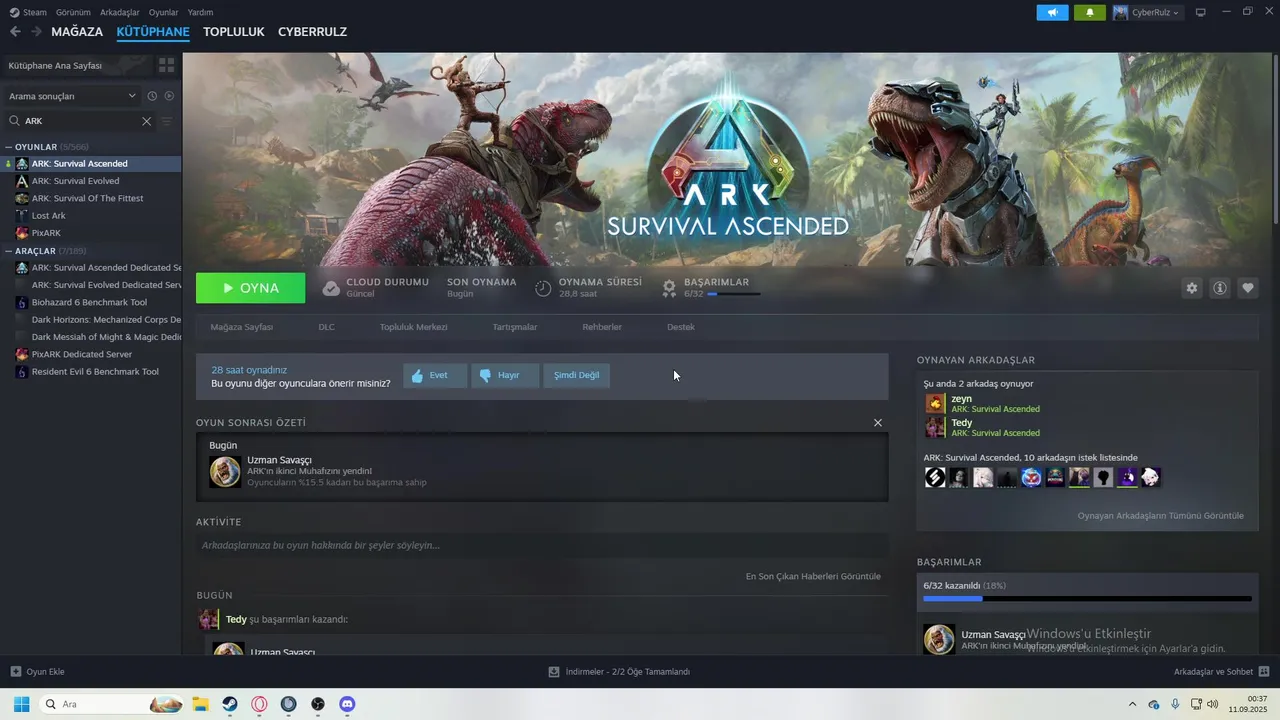1280x720 pixels.
Task: Recommend game with Evet thumbs up
Action: point(435,375)
